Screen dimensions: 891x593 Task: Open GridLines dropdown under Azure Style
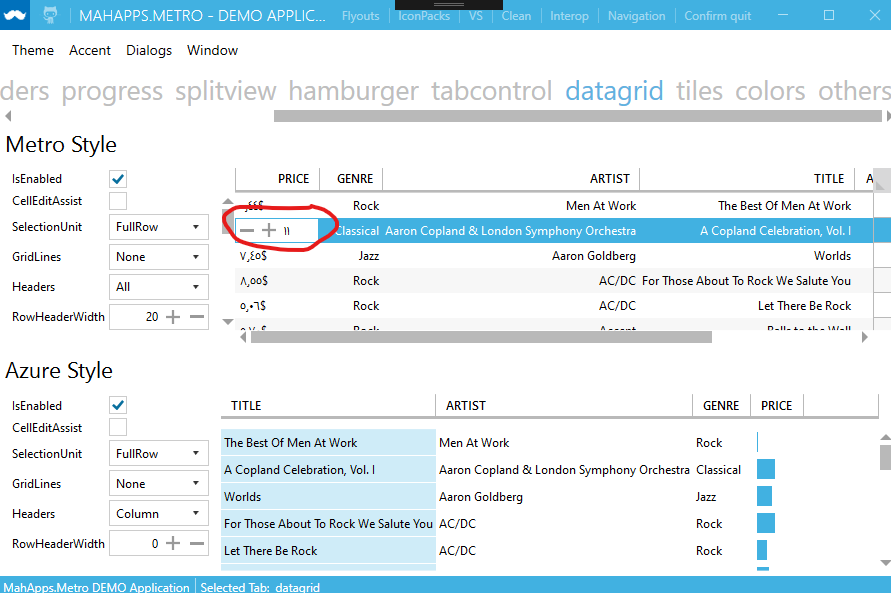click(x=158, y=483)
